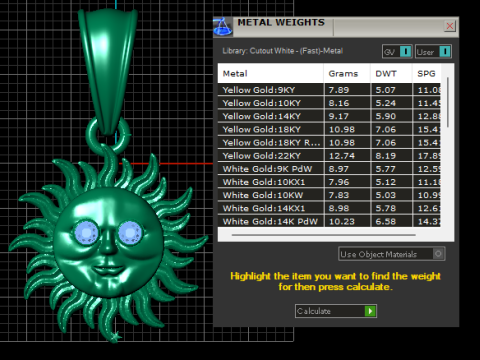Select the White Gold:9K PdW row
The image size is (480, 360).
pos(329,169)
